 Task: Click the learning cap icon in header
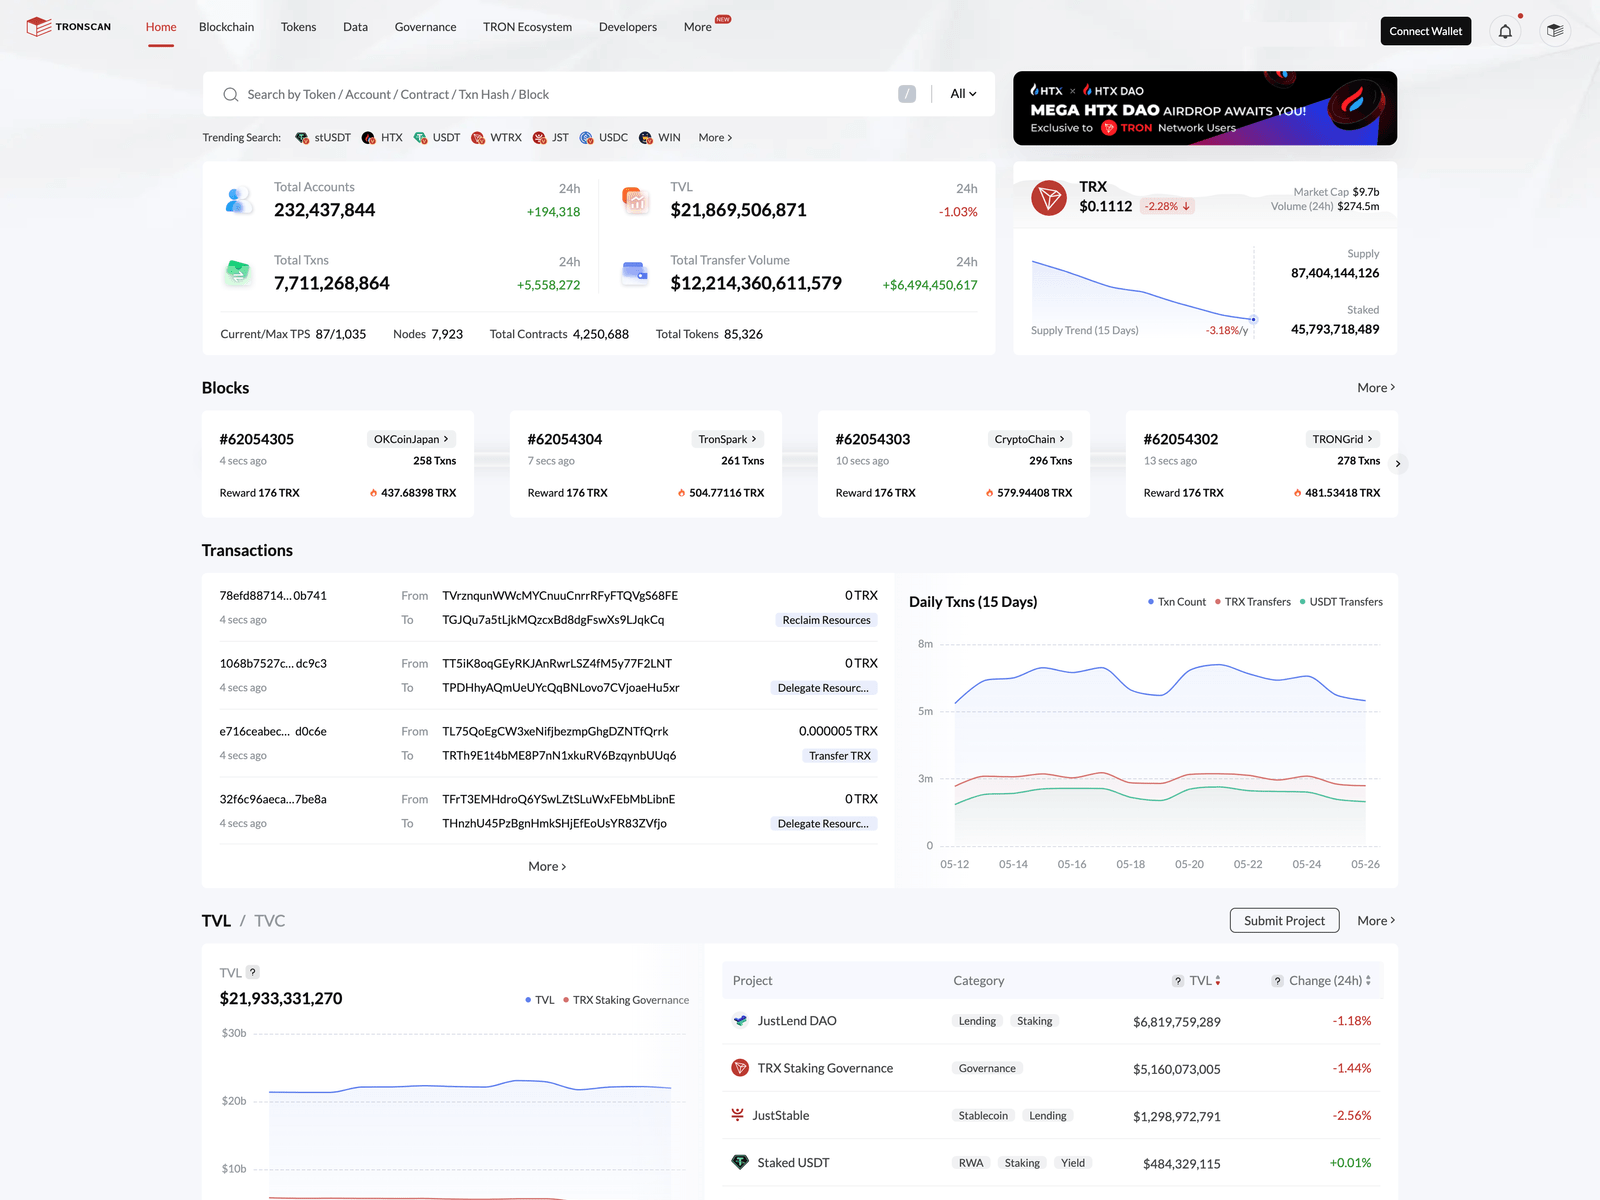pos(1554,31)
